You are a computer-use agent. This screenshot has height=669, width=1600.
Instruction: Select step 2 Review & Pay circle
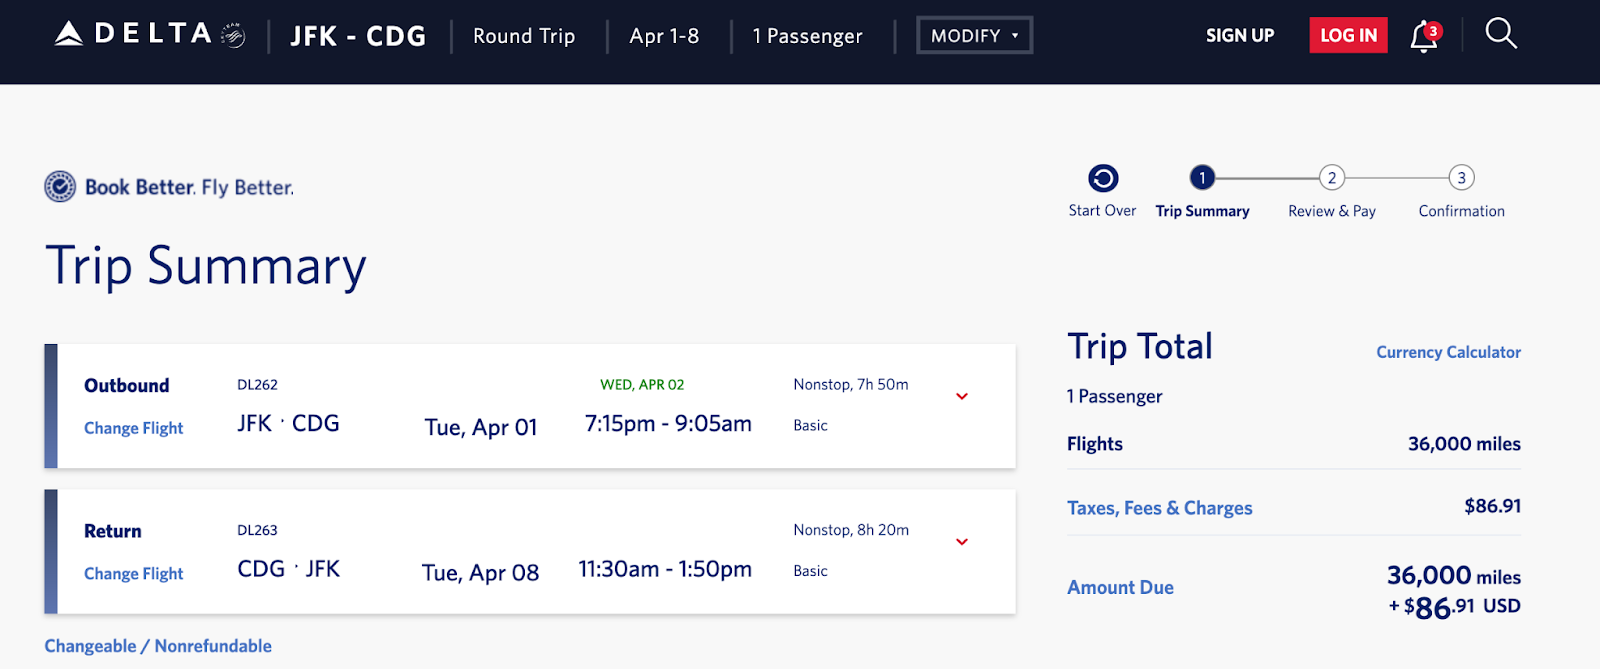point(1331,178)
